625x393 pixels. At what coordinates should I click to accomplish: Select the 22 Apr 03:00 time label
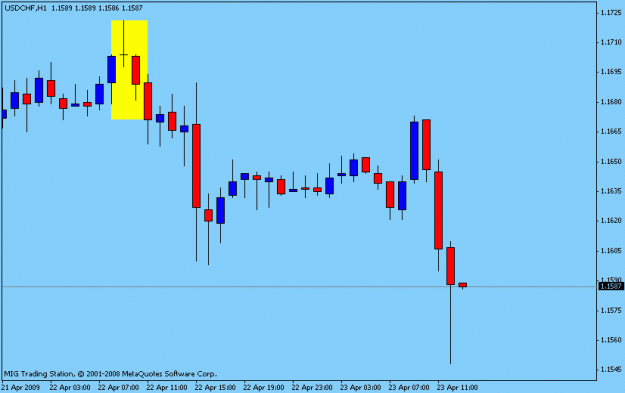[x=70, y=387]
